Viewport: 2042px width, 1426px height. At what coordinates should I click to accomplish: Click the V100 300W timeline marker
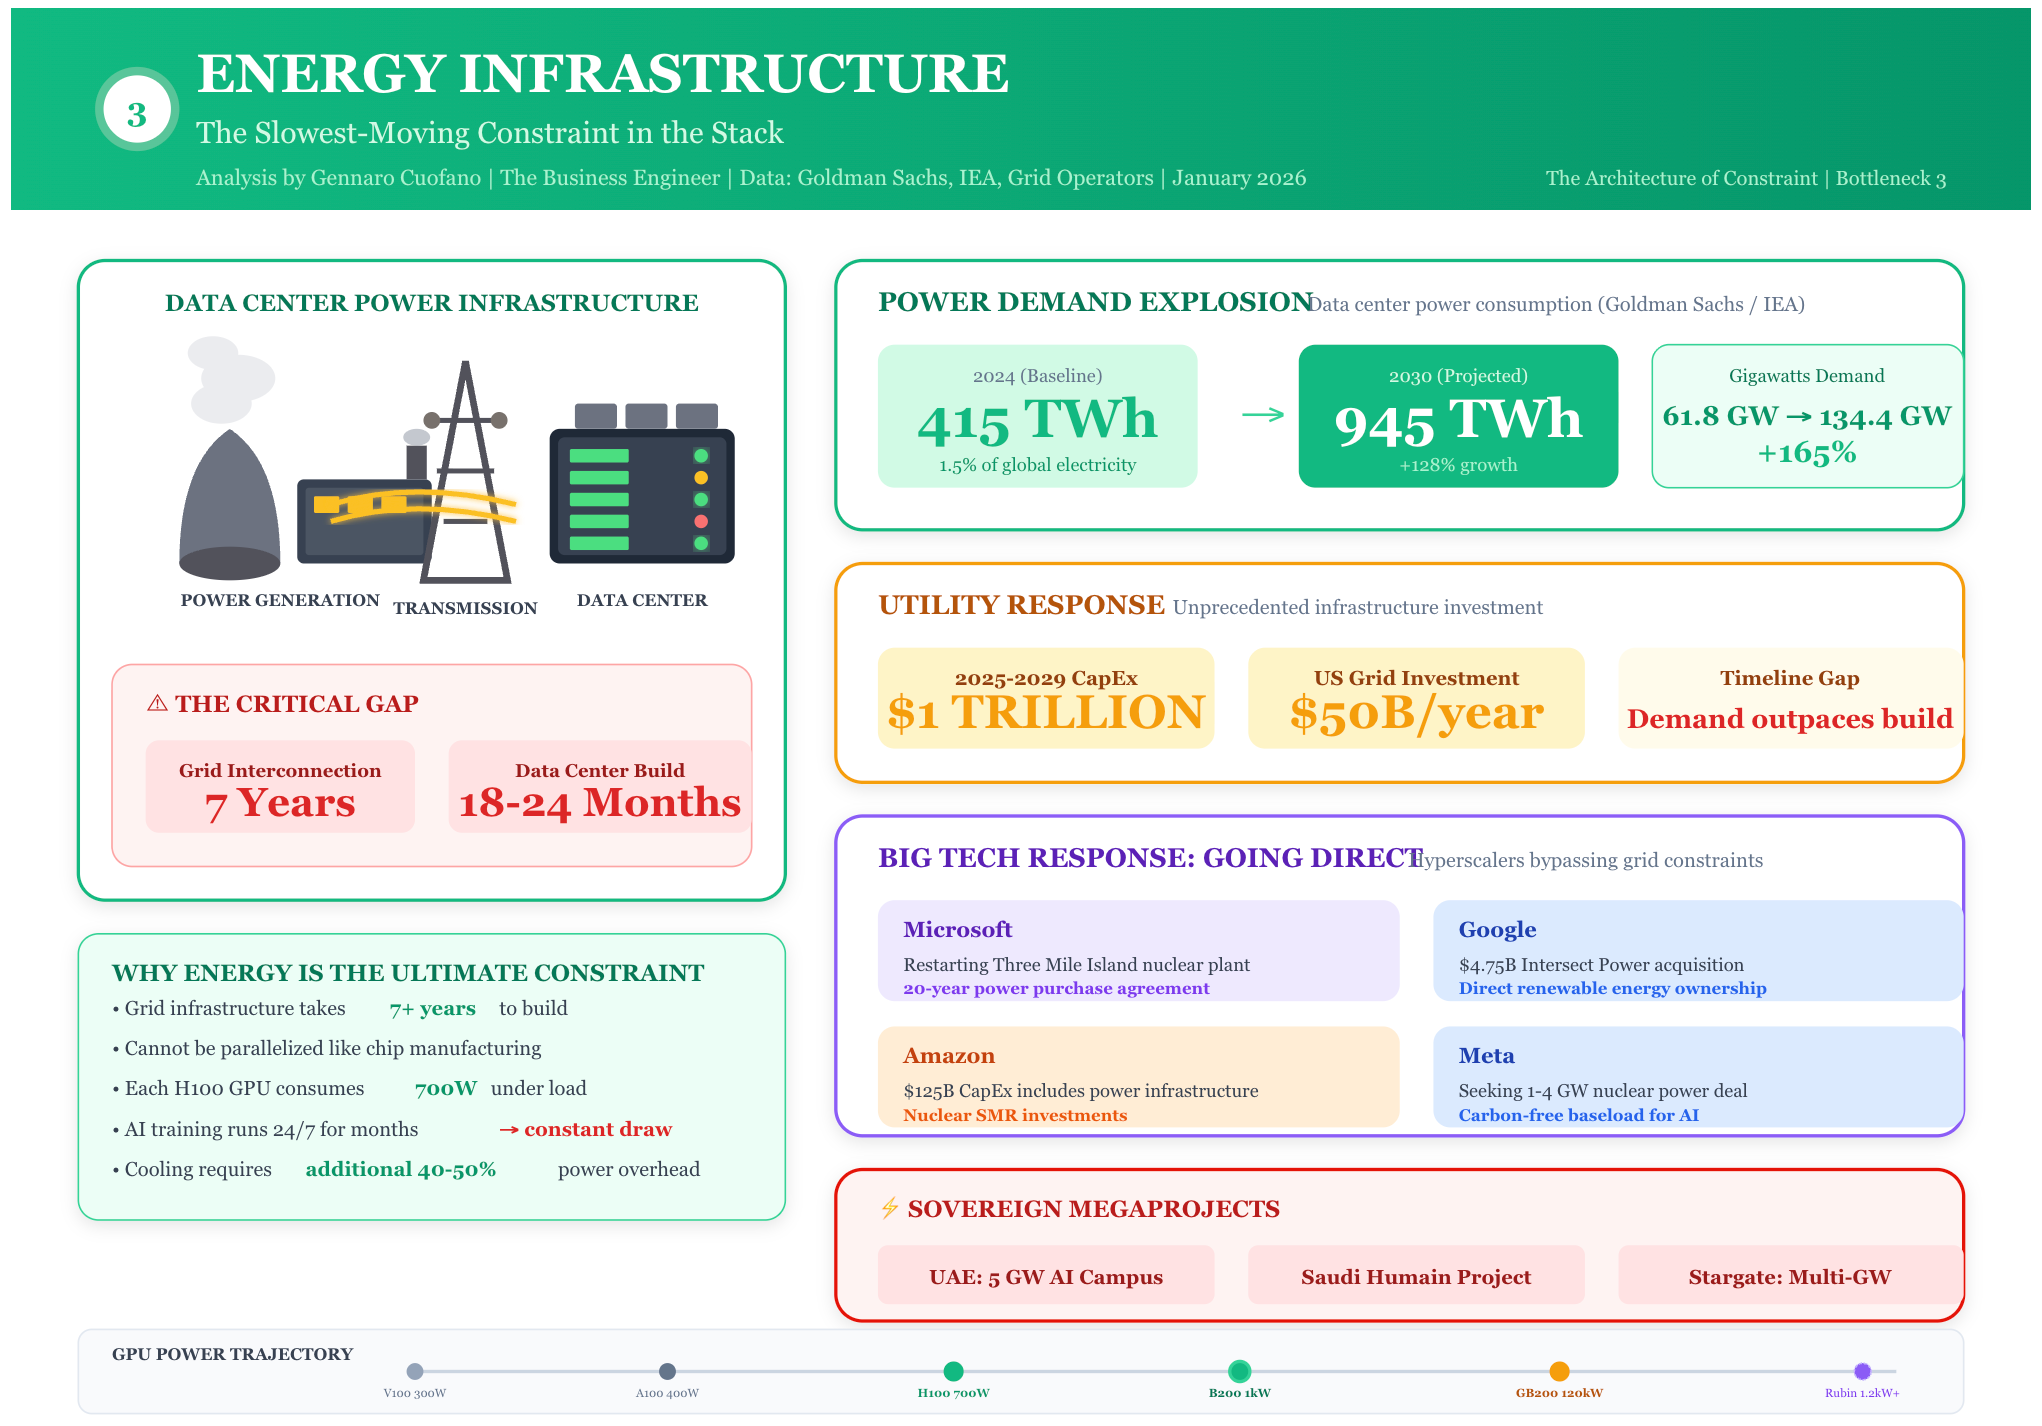(415, 1371)
